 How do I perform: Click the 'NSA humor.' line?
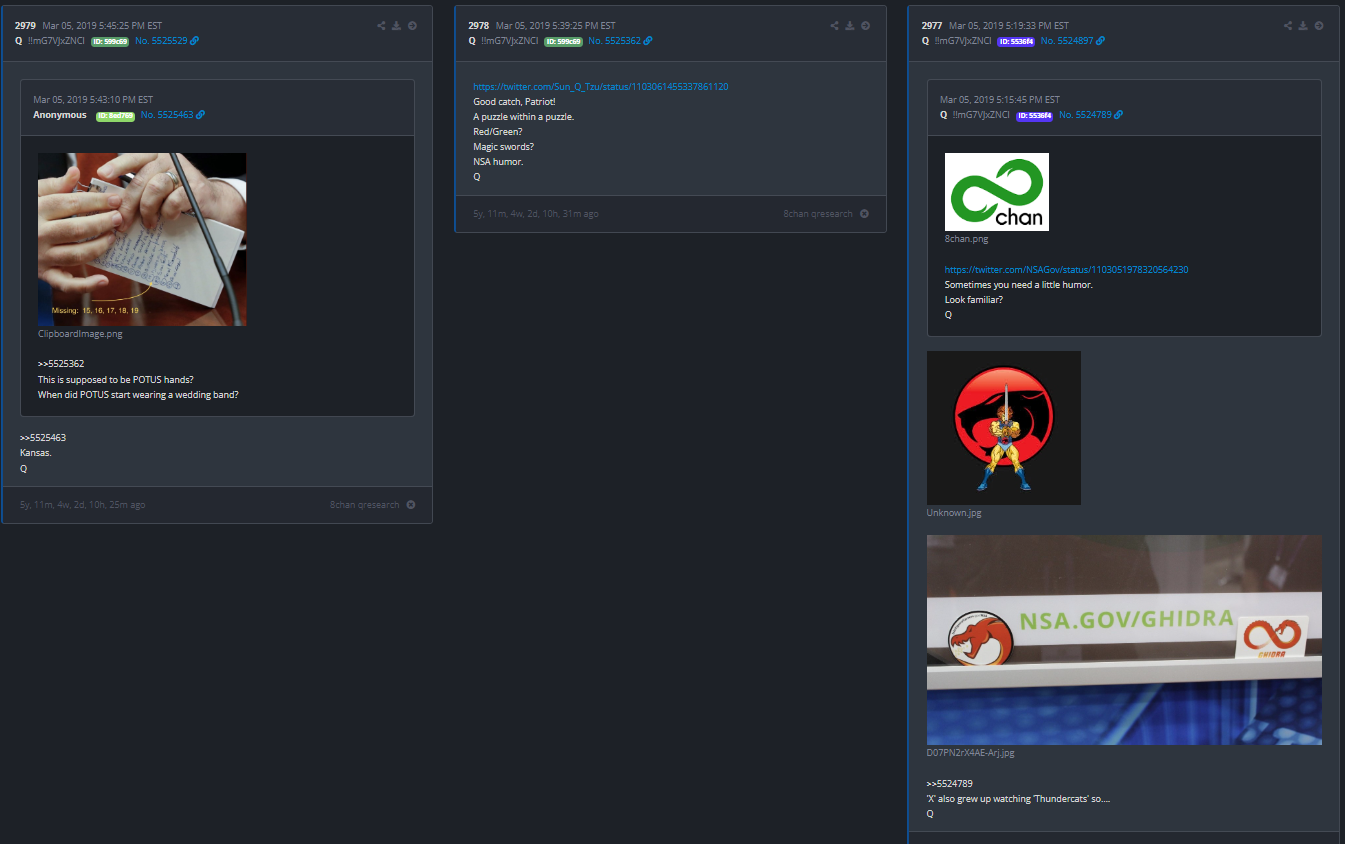(x=498, y=162)
